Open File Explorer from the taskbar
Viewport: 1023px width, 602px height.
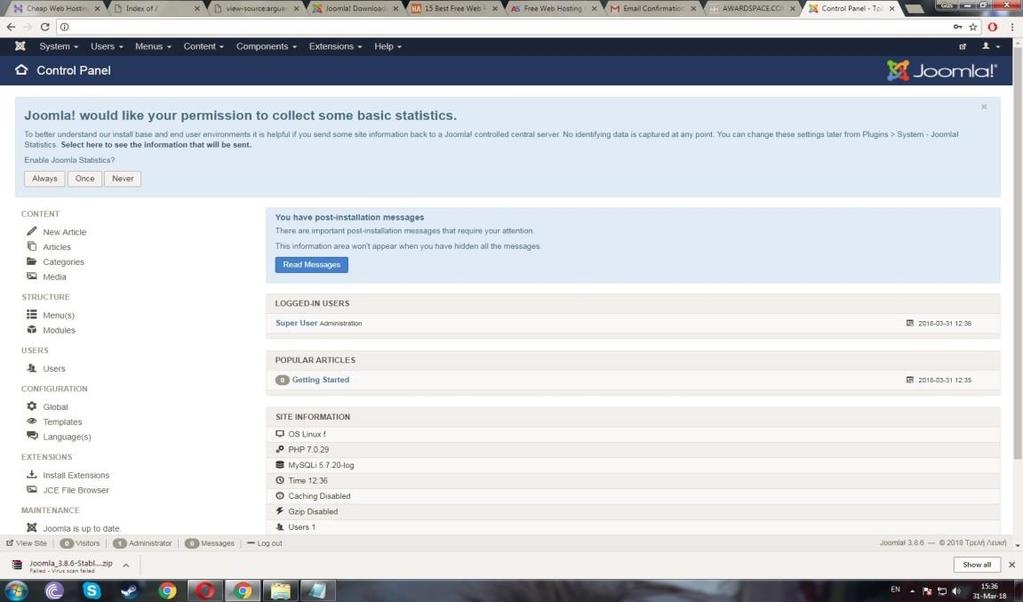pyautogui.click(x=281, y=590)
